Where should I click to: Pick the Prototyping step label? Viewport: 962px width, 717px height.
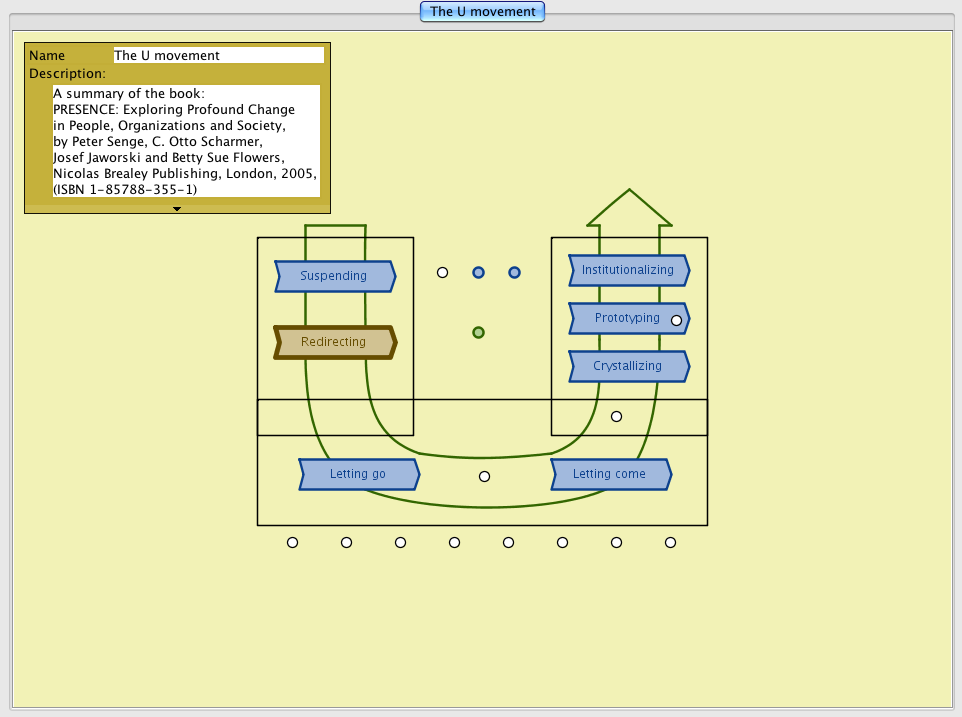626,318
